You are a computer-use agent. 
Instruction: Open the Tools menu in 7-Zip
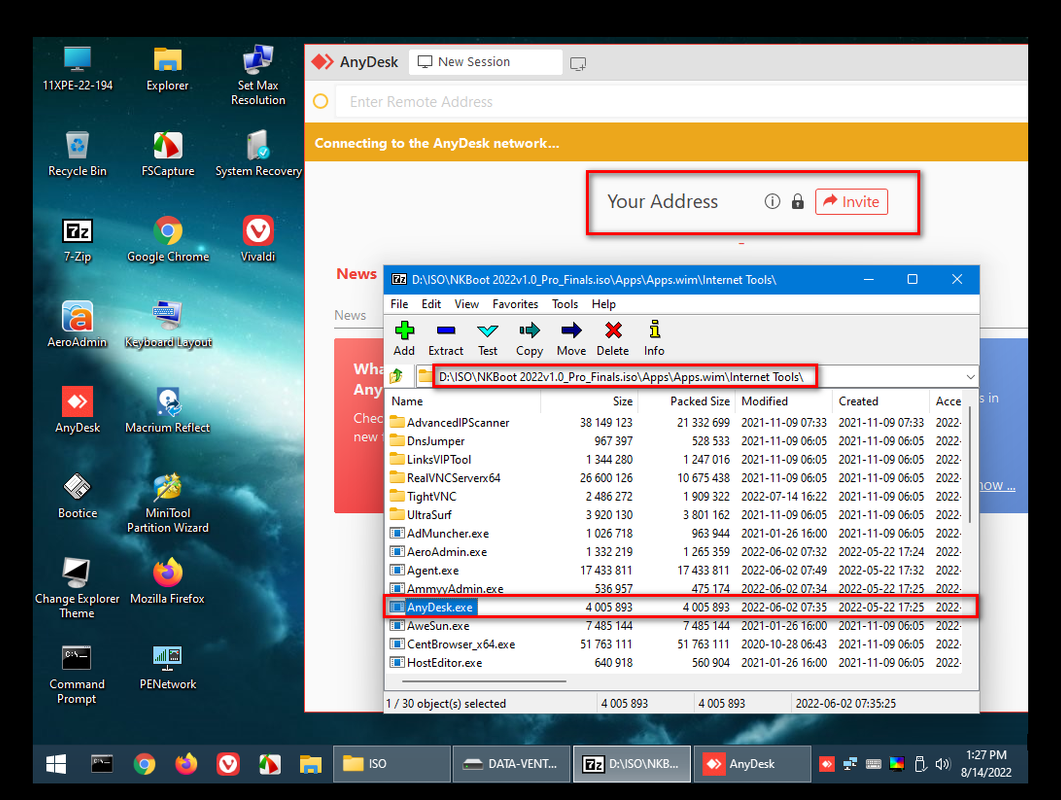[x=565, y=304]
